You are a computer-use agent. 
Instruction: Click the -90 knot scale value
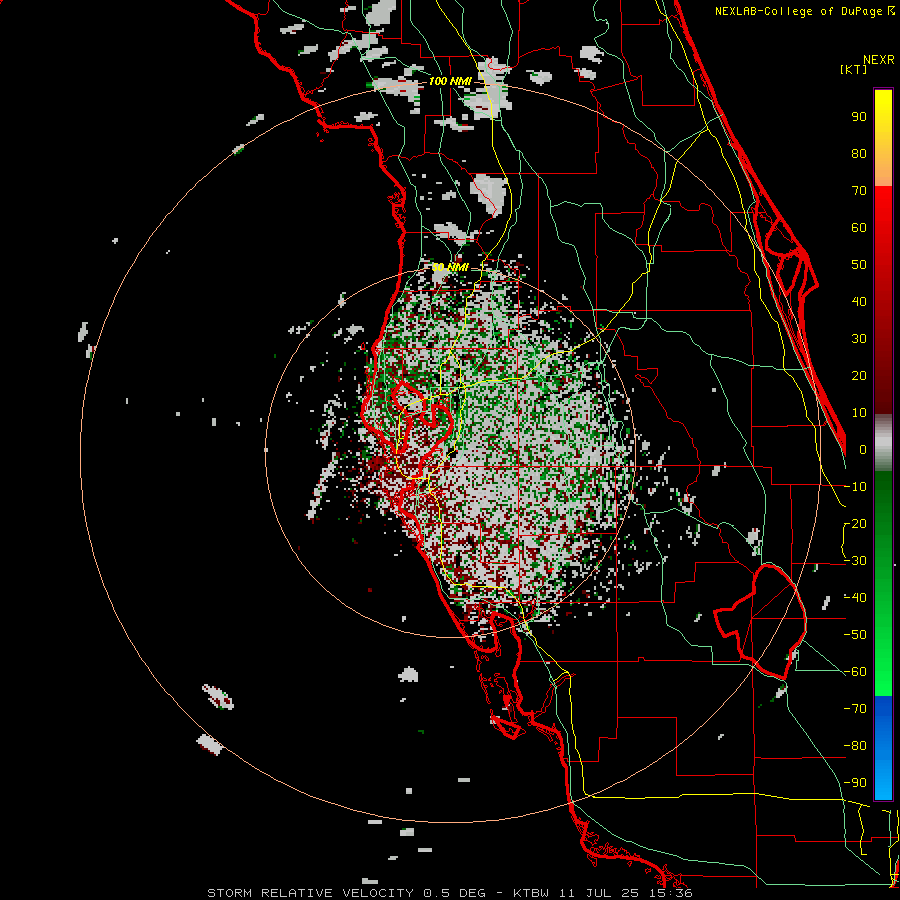(x=855, y=783)
